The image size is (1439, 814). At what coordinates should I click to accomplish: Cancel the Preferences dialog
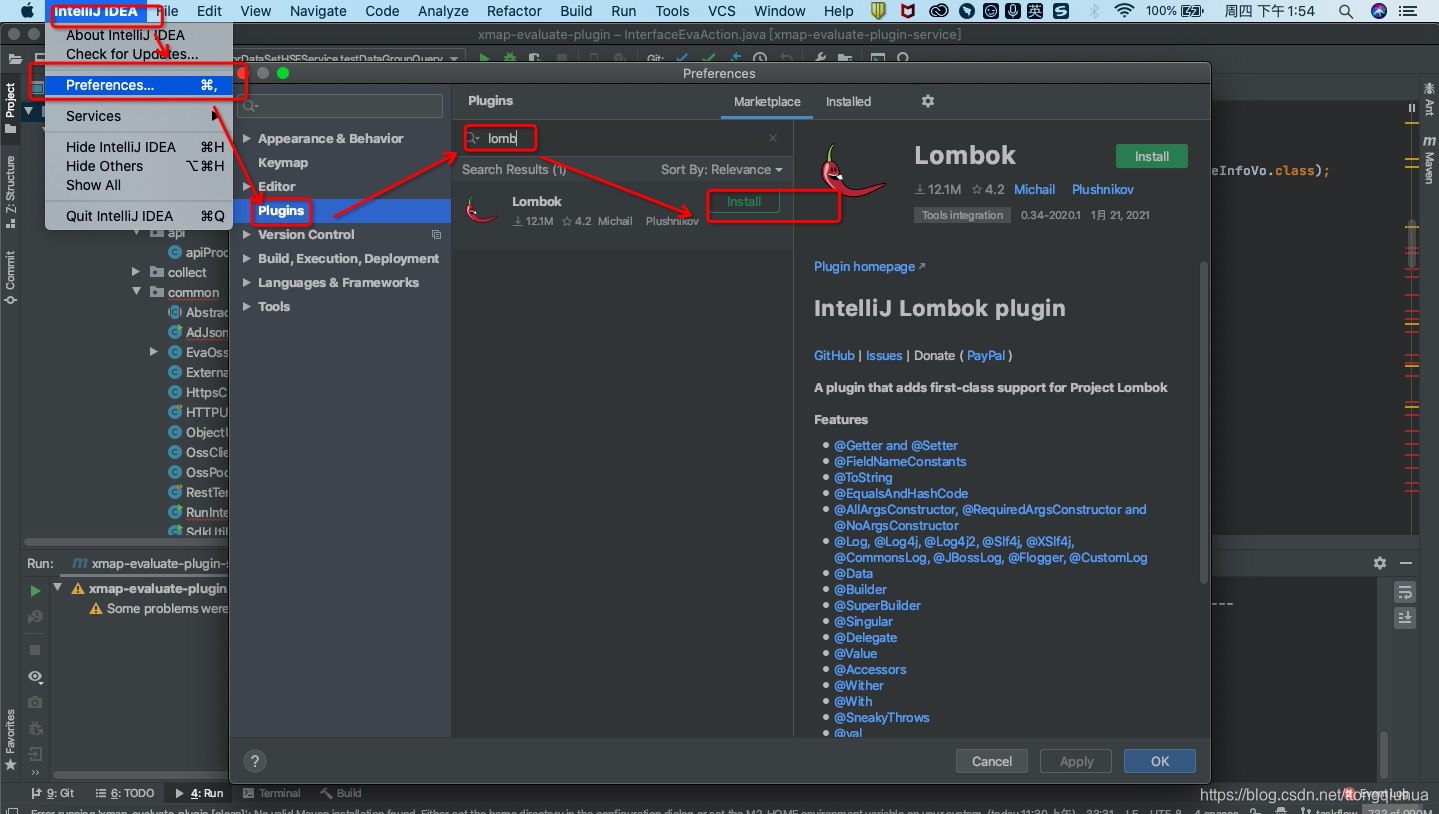[x=992, y=761]
